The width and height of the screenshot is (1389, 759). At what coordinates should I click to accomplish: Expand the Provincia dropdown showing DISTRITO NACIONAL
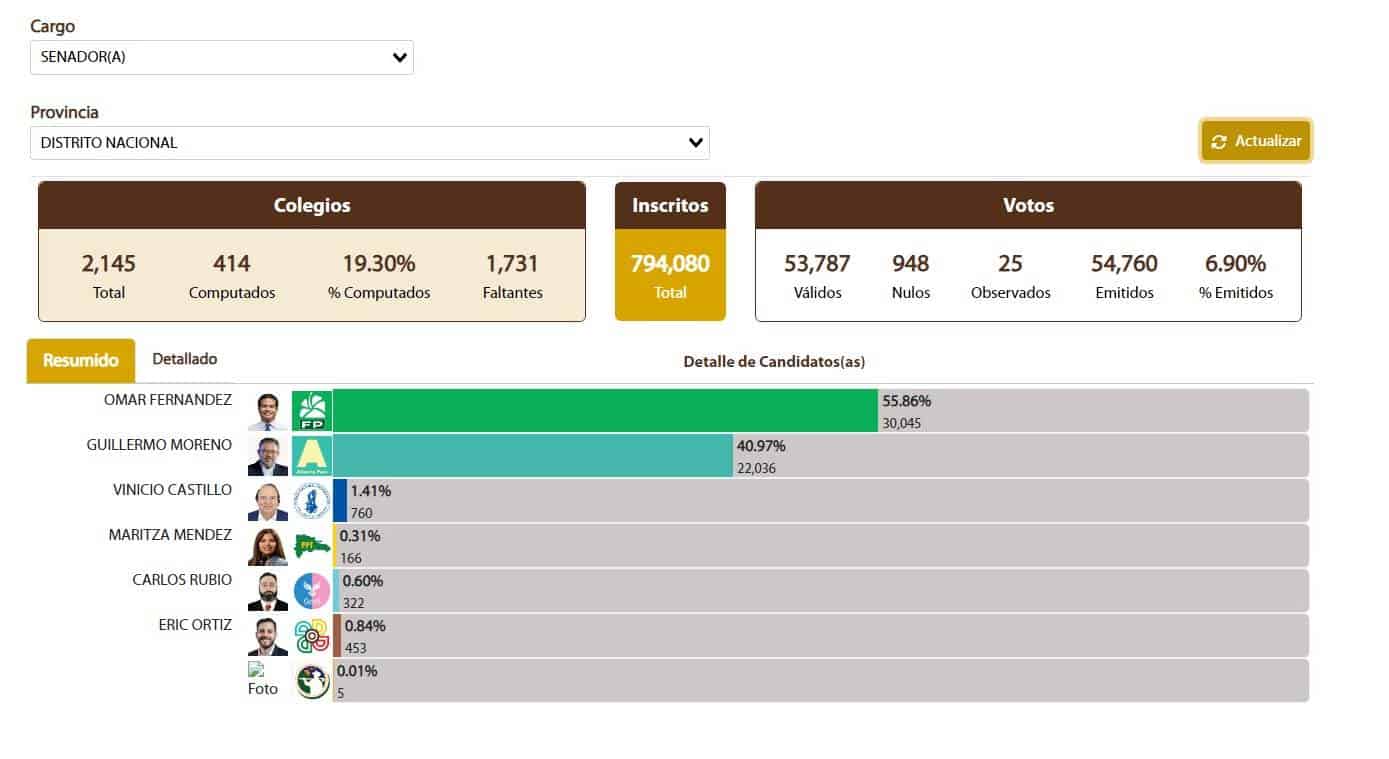coord(369,143)
